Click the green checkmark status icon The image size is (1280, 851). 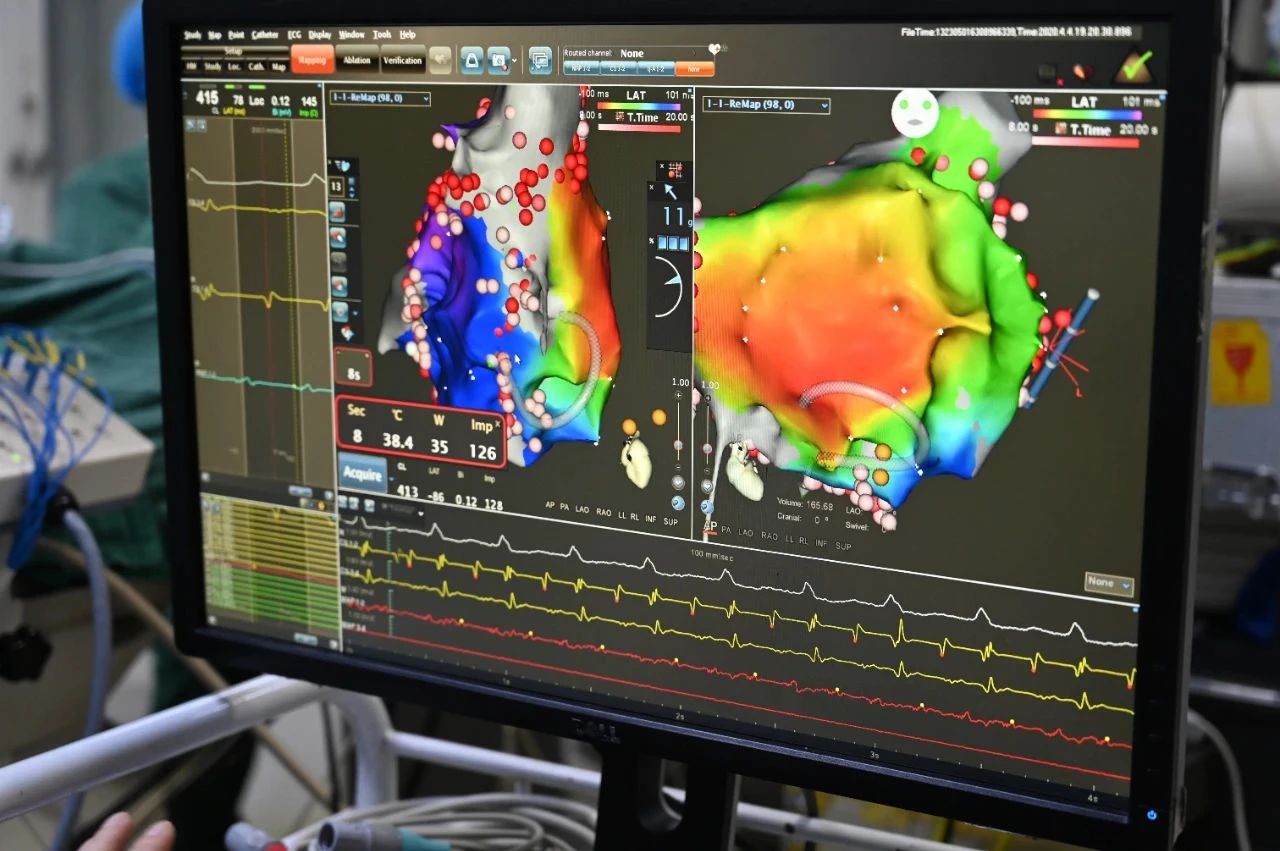pyautogui.click(x=1134, y=68)
